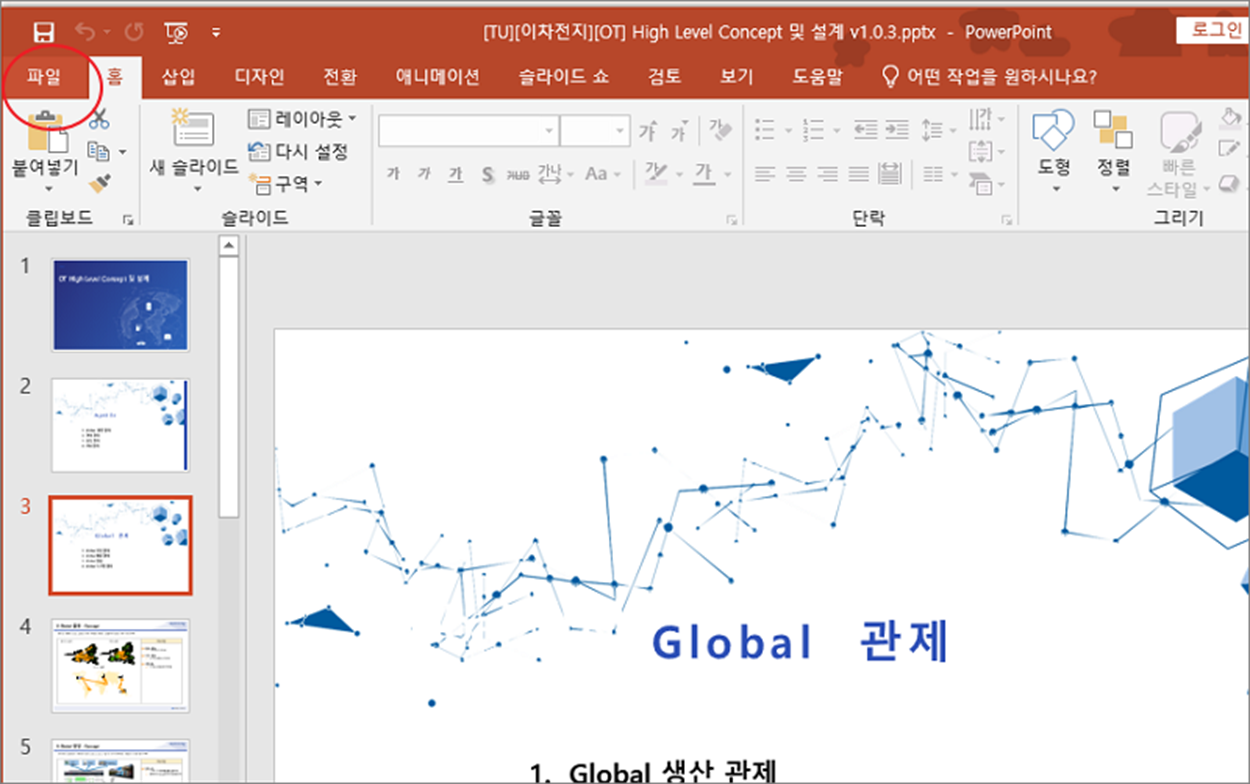
Task: Open the 전환 ribbon tab
Action: click(340, 77)
